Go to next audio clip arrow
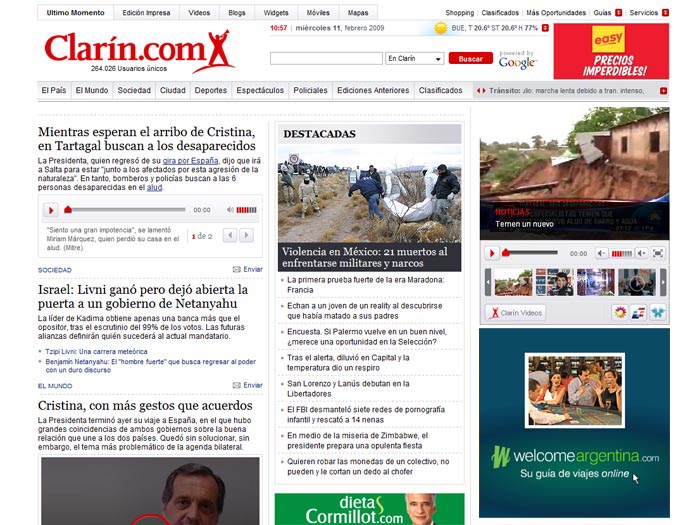The height and width of the screenshot is (525, 700). tap(248, 236)
